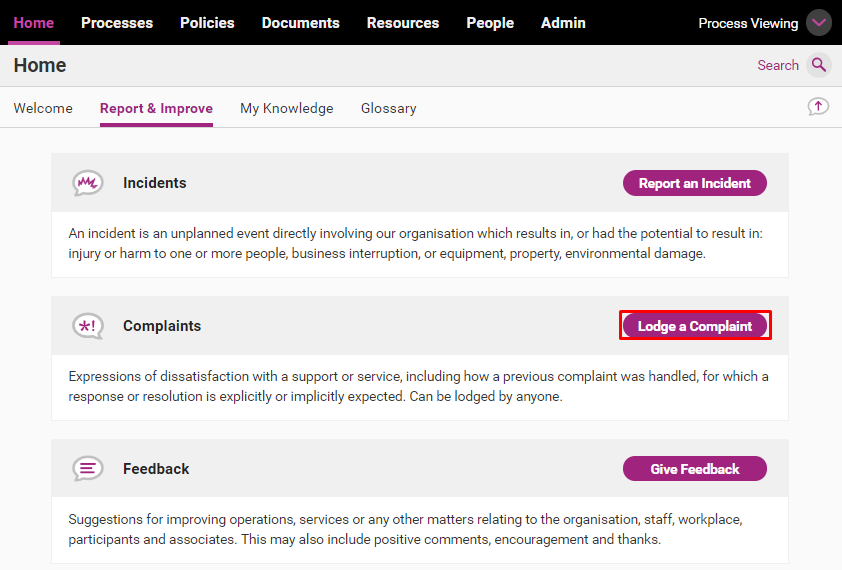
Task: Click the Feedback speech bubble icon
Action: pyautogui.click(x=88, y=468)
